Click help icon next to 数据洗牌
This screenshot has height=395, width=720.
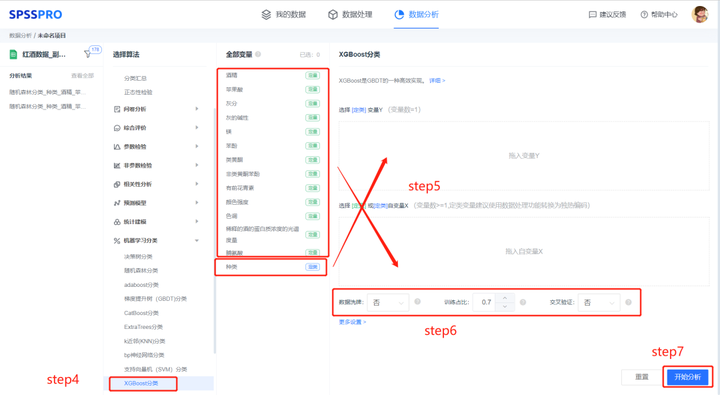(417, 302)
